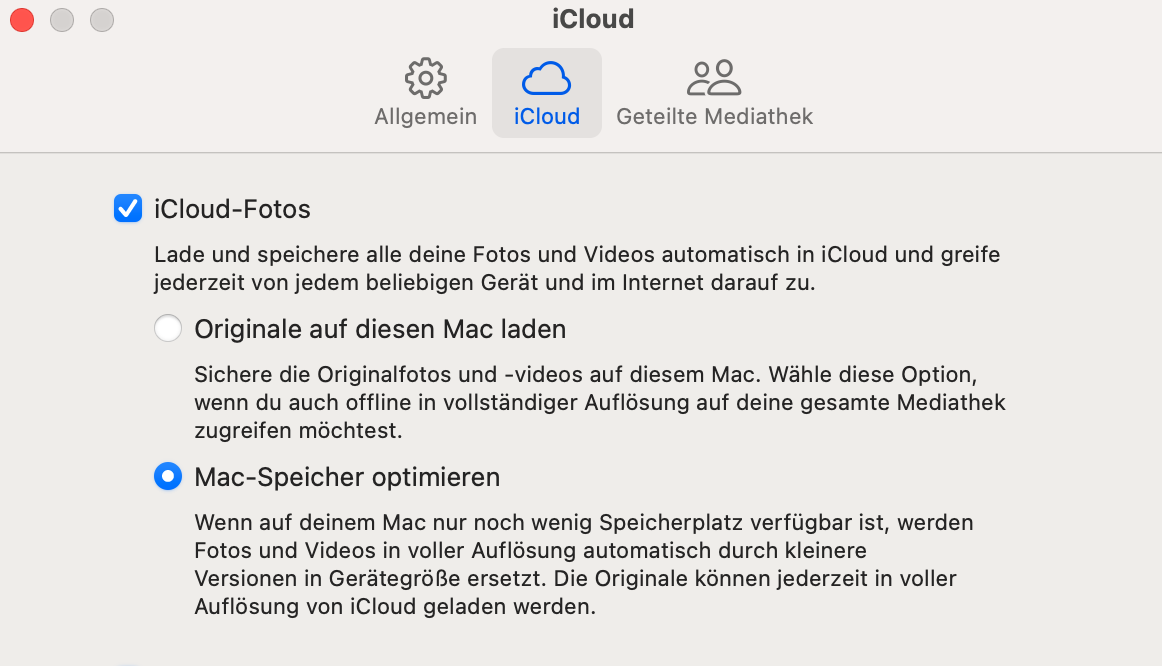The width and height of the screenshot is (1162, 666).
Task: Select the Originale auf diesen Mac laden radio button
Action: point(168,328)
